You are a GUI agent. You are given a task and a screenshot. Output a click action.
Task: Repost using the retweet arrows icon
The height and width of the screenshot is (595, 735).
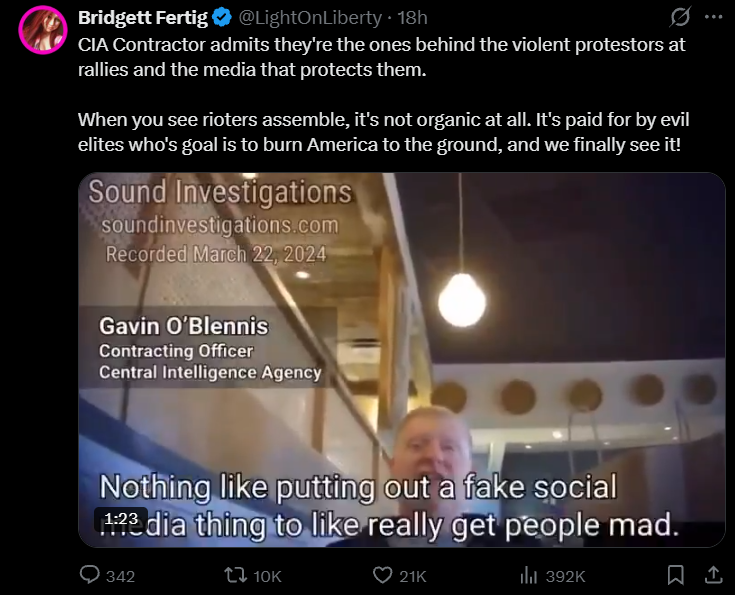pos(236,575)
